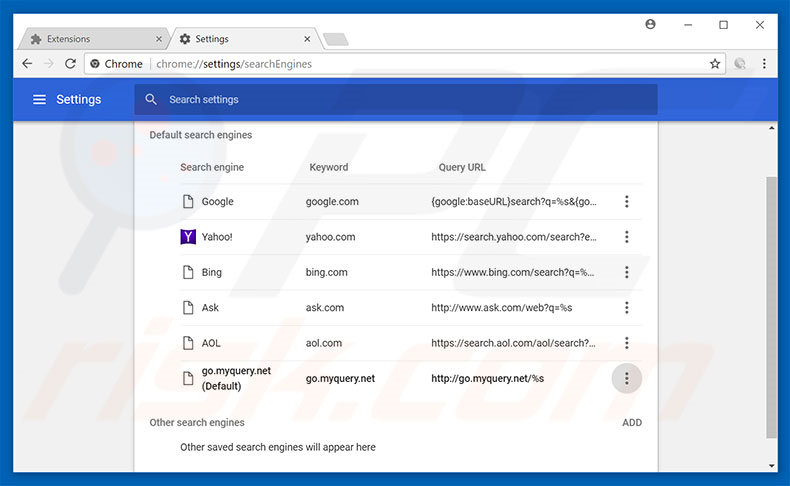Close the Extensions tab
790x486 pixels.
click(x=159, y=39)
